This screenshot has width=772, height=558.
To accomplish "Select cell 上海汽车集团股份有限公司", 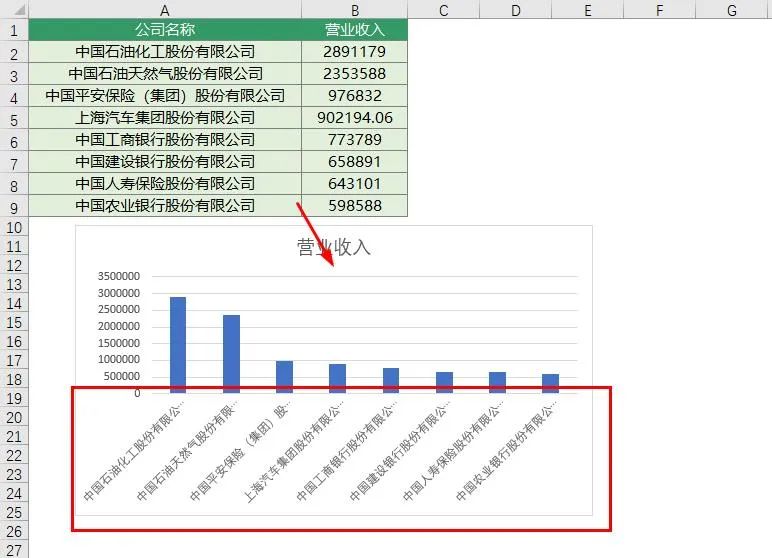I will (x=165, y=118).
